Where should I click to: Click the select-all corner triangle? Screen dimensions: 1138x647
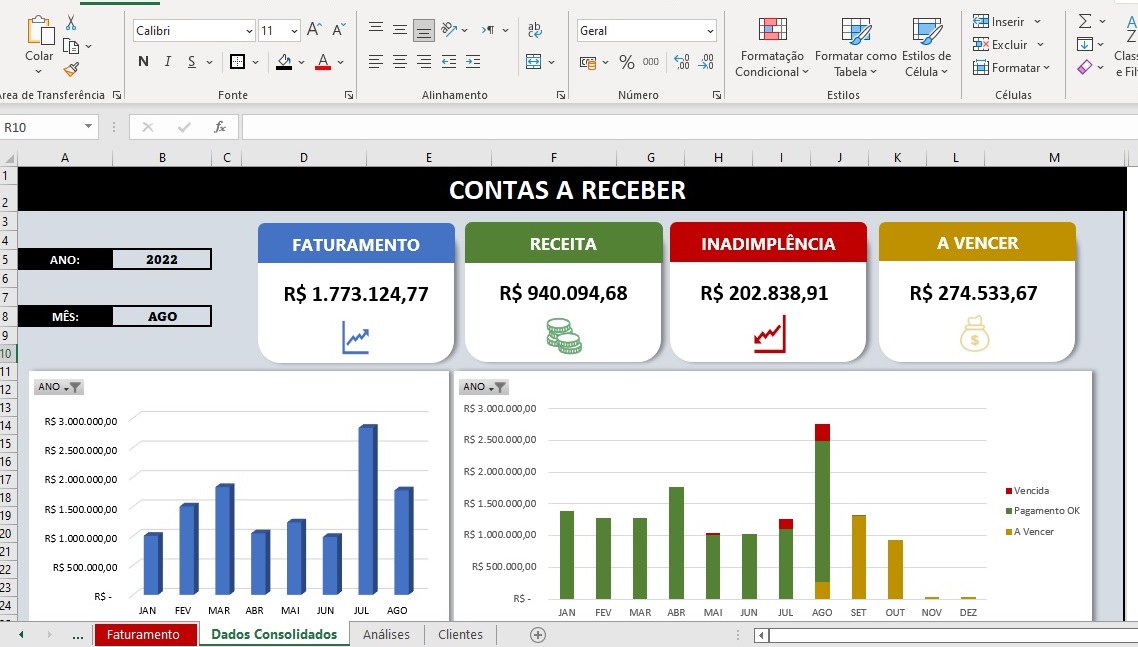(x=9, y=158)
